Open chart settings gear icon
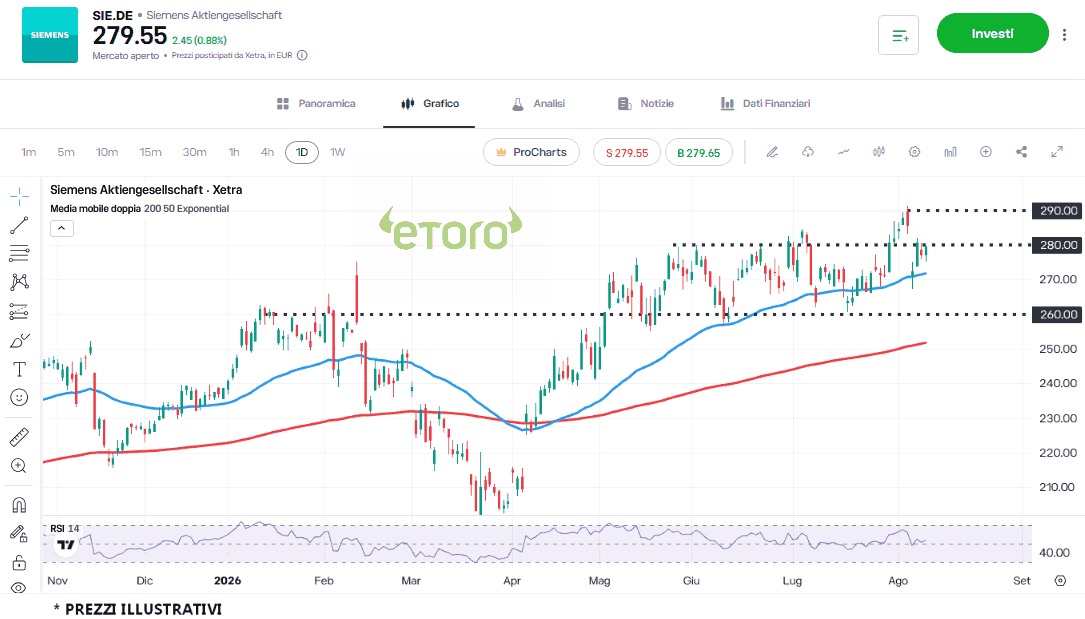The image size is (1085, 619). tap(914, 152)
